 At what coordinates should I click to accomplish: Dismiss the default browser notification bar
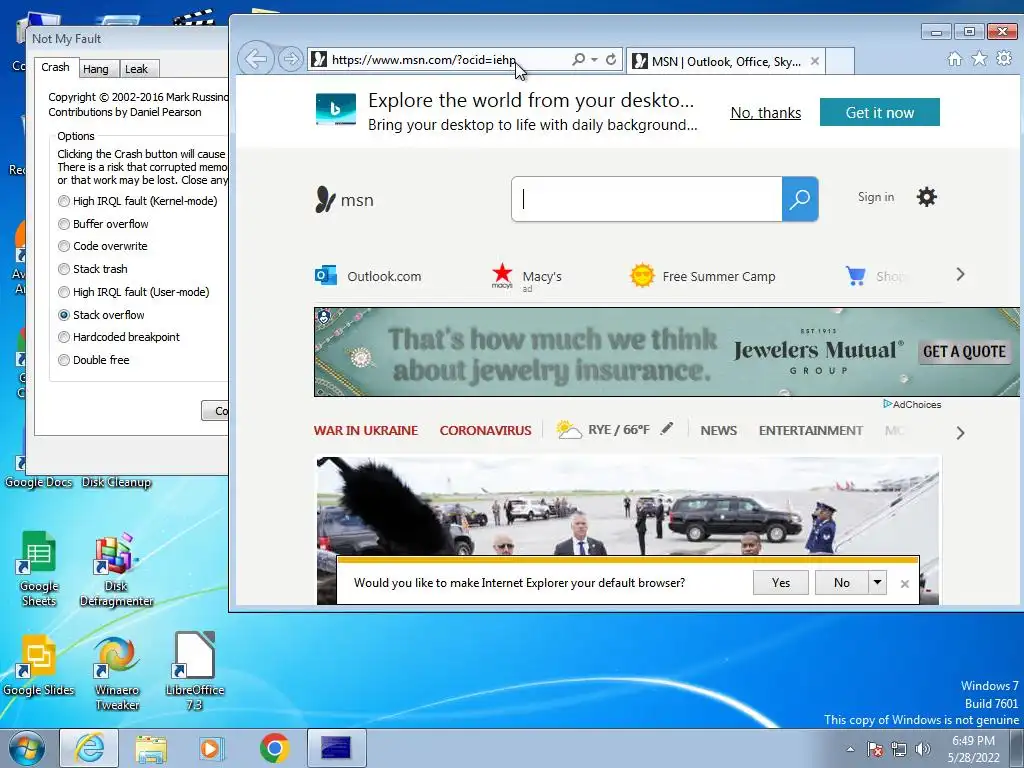pos(904,583)
